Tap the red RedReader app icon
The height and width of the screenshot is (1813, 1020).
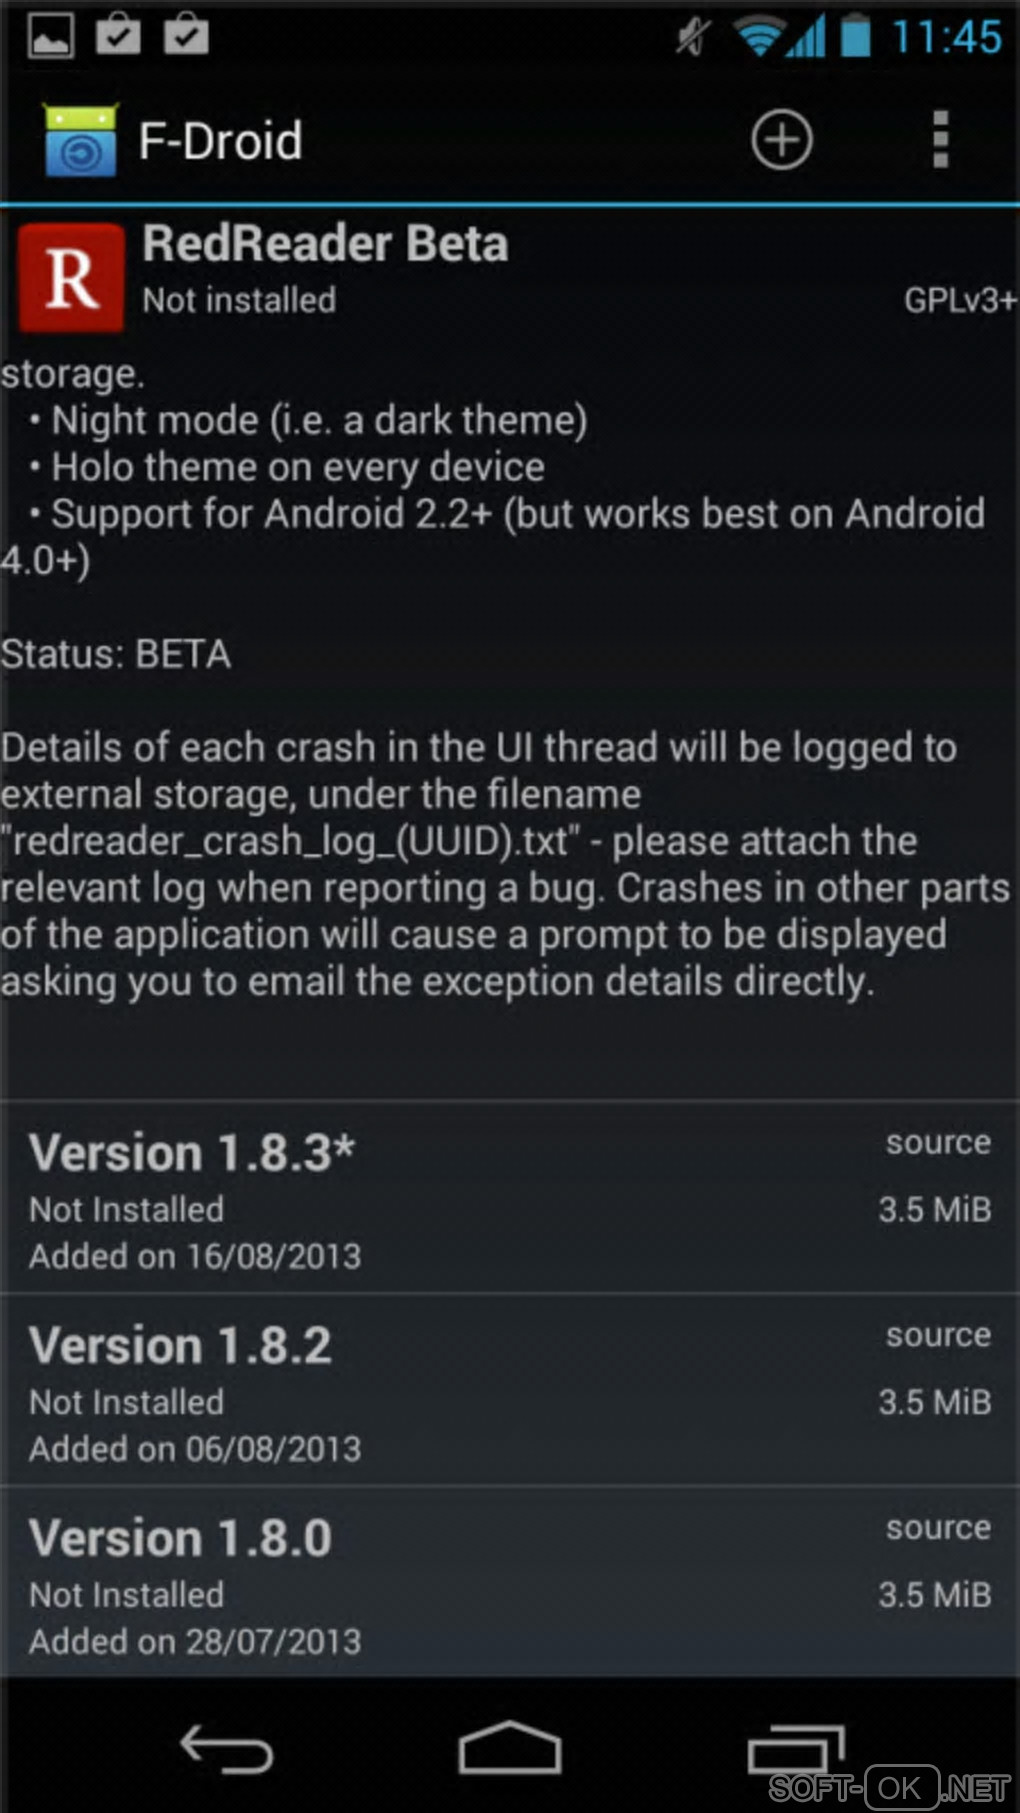pyautogui.click(x=72, y=277)
